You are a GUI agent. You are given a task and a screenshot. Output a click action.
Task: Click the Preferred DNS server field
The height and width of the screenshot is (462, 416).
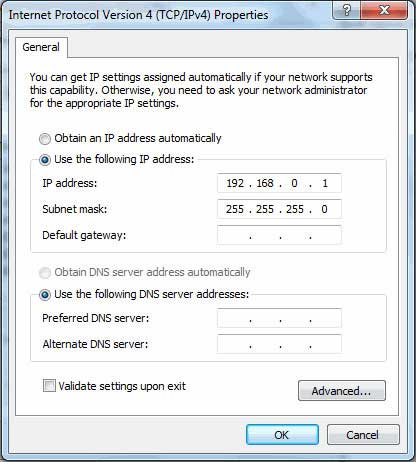click(x=279, y=318)
